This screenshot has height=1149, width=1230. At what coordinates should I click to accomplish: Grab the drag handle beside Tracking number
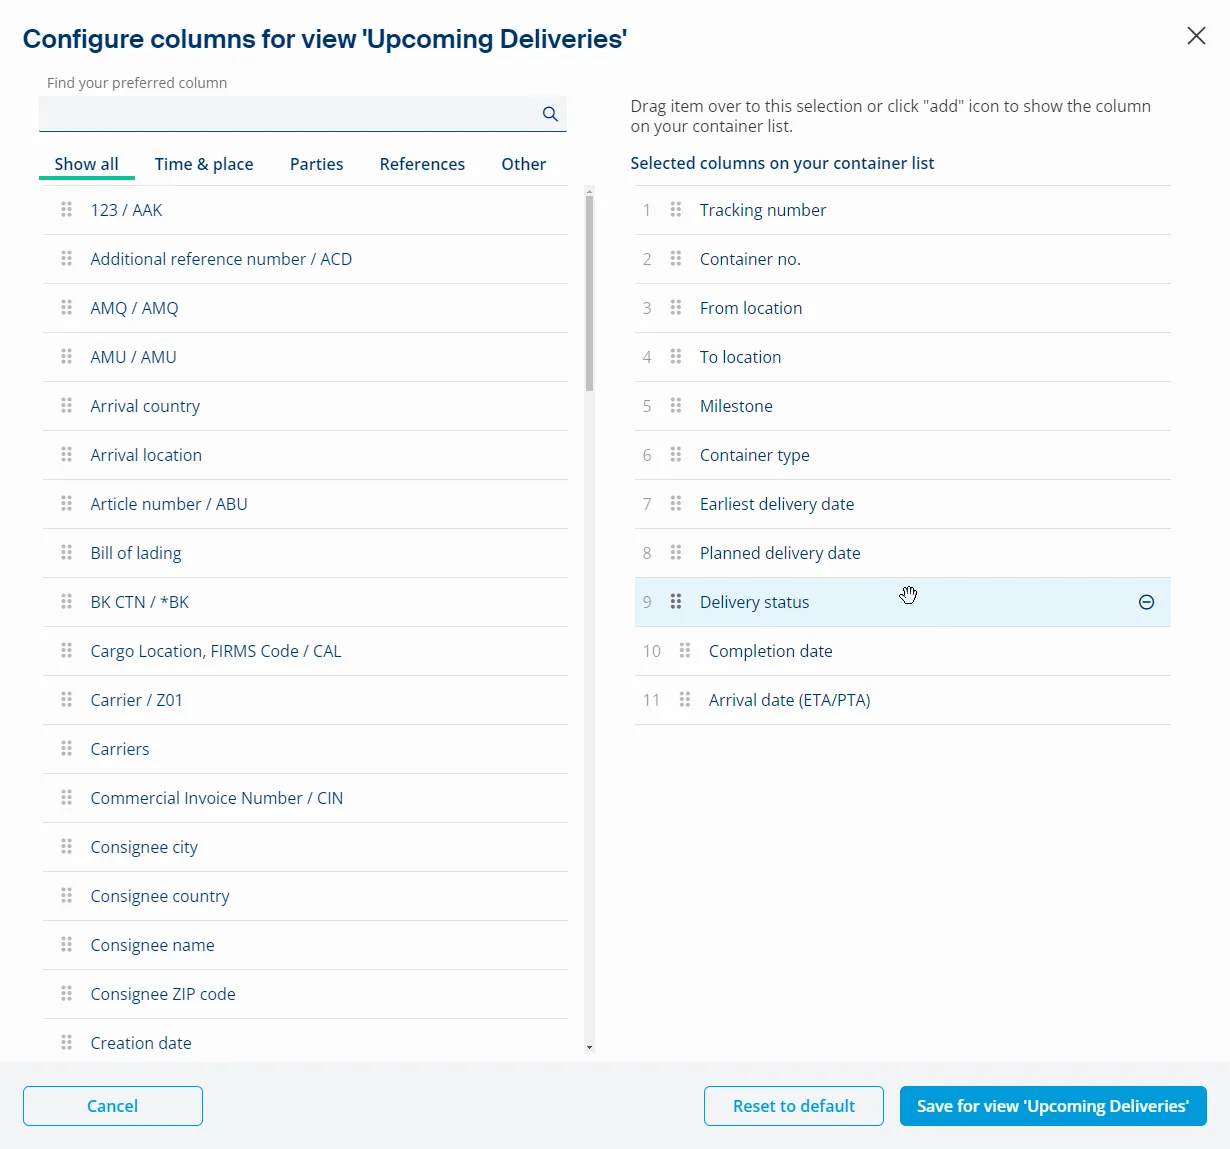(x=676, y=210)
